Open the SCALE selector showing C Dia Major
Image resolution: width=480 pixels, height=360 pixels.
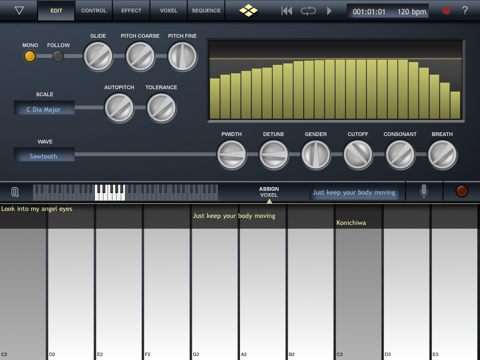(x=44, y=109)
